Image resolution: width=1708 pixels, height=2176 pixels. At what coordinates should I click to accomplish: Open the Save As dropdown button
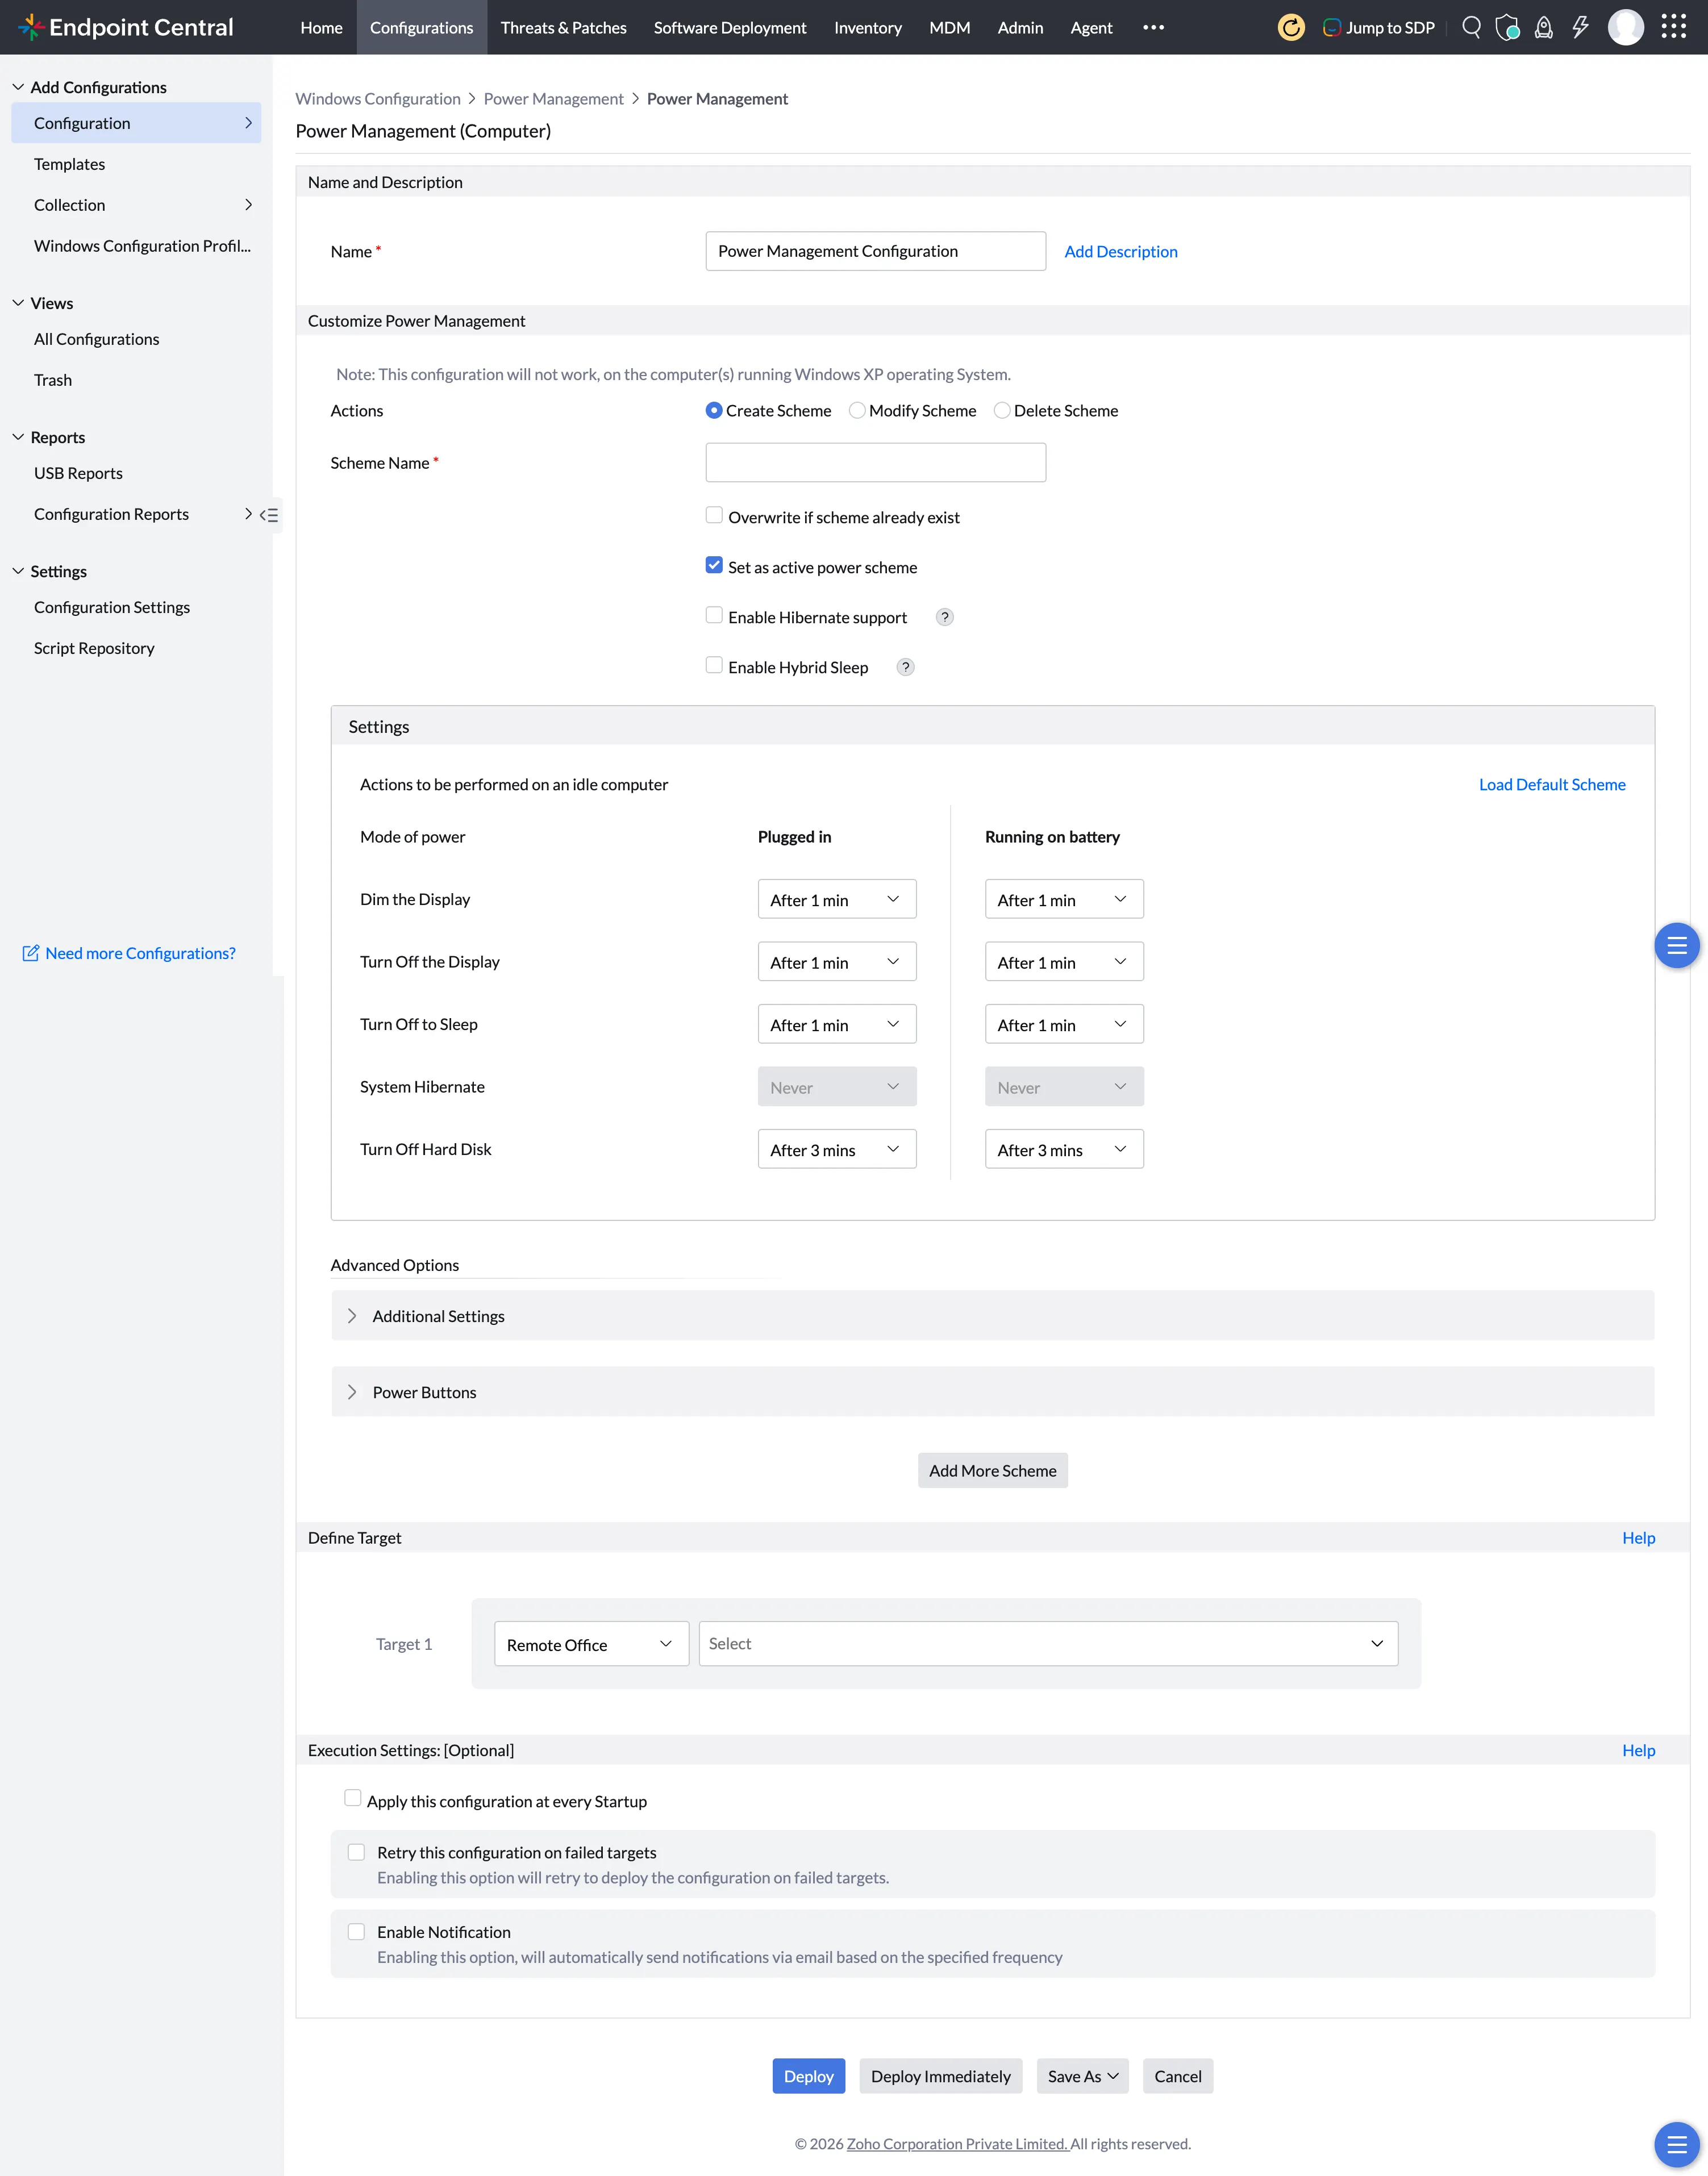(1082, 2076)
